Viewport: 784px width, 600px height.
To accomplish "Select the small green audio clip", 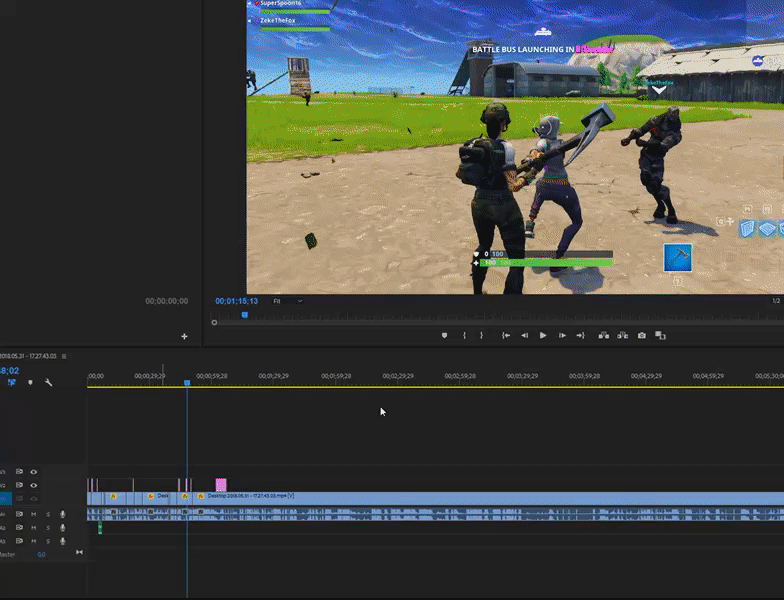I will point(100,528).
